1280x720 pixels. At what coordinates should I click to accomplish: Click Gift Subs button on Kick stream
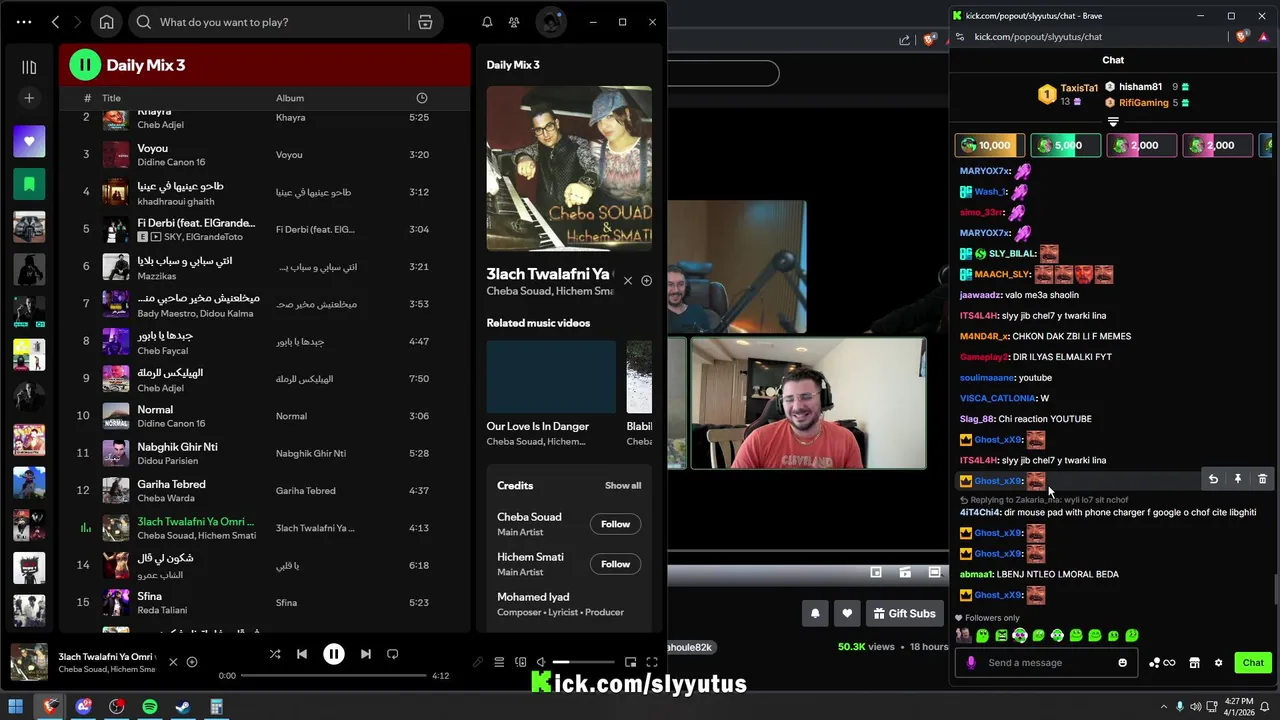(904, 613)
